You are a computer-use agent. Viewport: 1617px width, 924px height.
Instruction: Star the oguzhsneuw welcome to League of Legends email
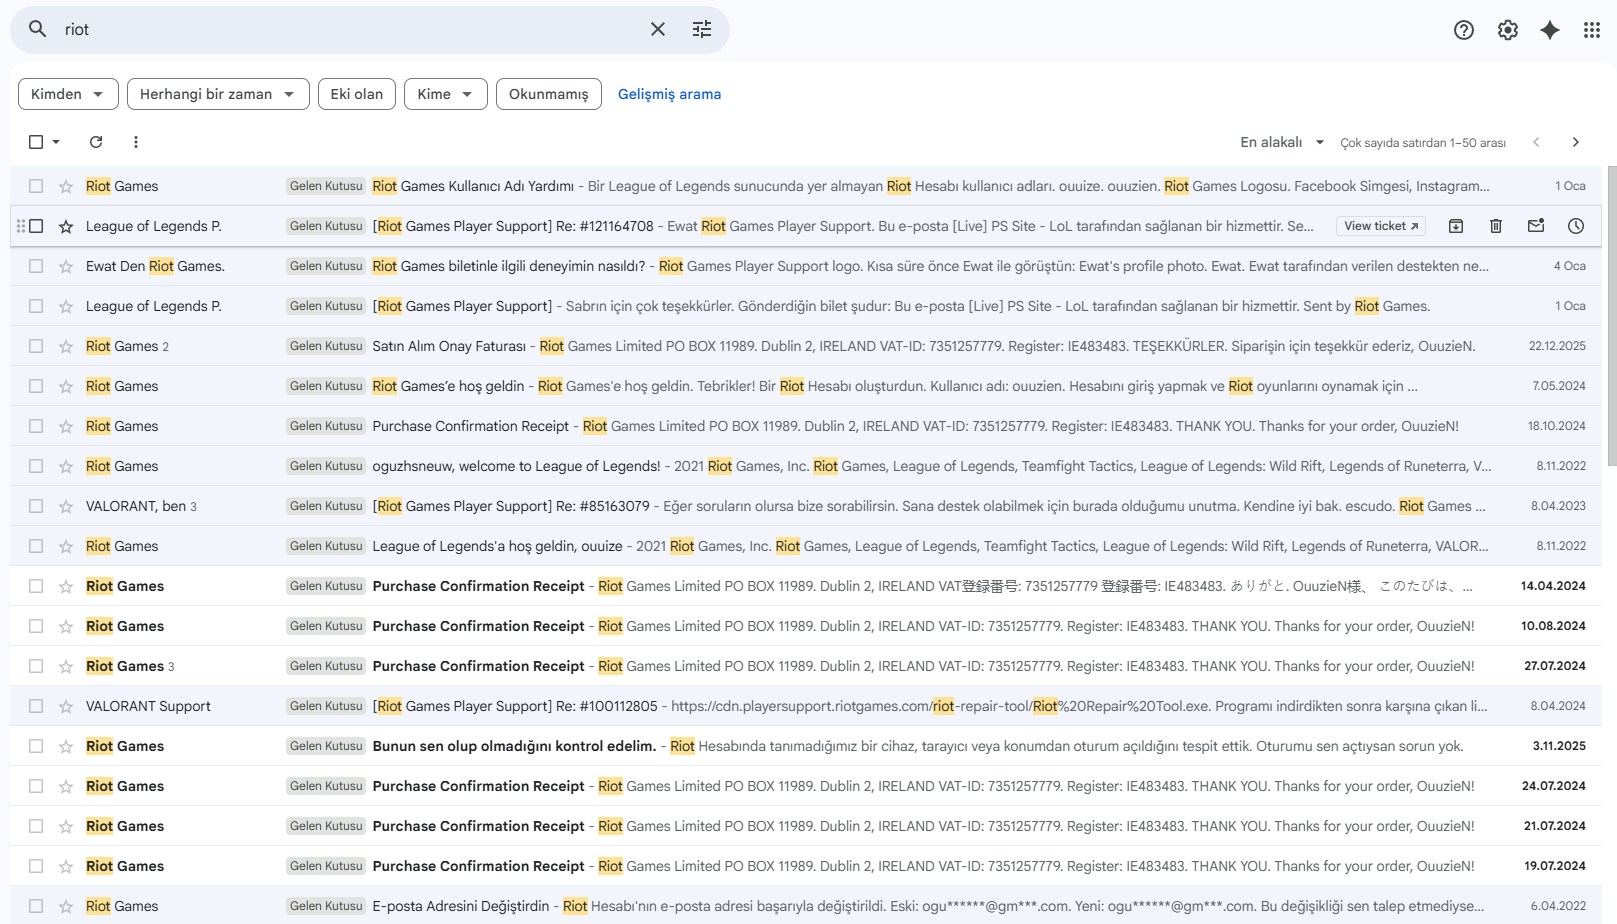(x=66, y=466)
